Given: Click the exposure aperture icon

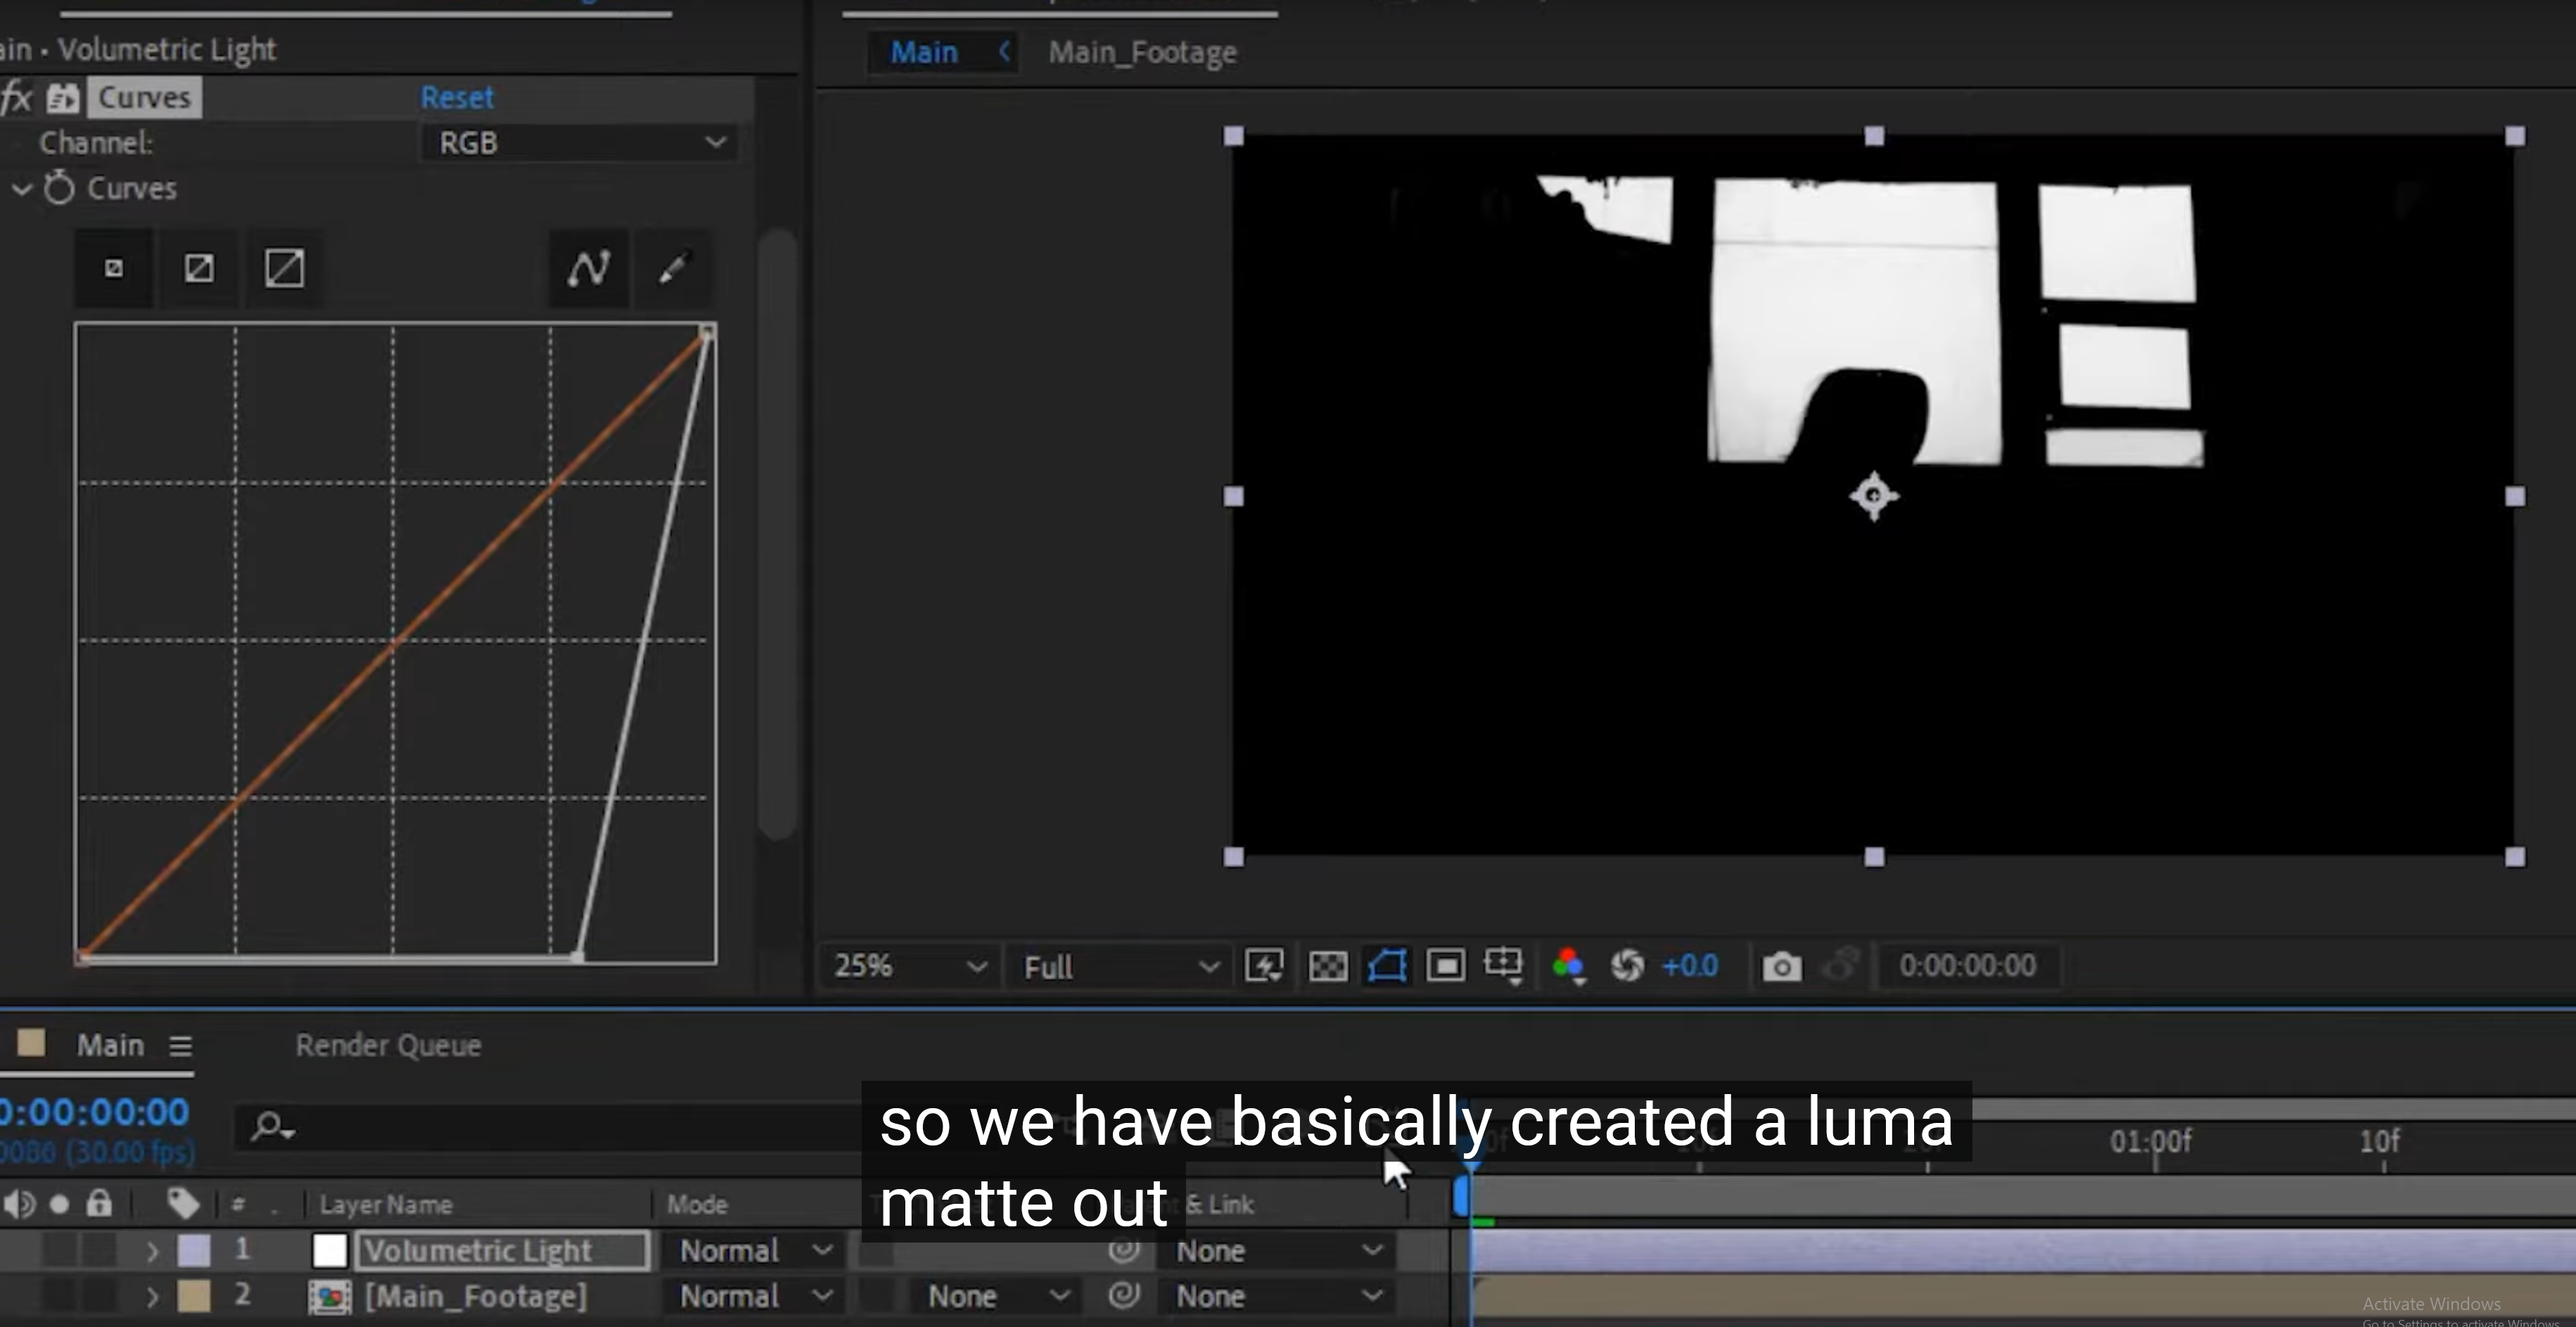Looking at the screenshot, I should pyautogui.click(x=1627, y=965).
